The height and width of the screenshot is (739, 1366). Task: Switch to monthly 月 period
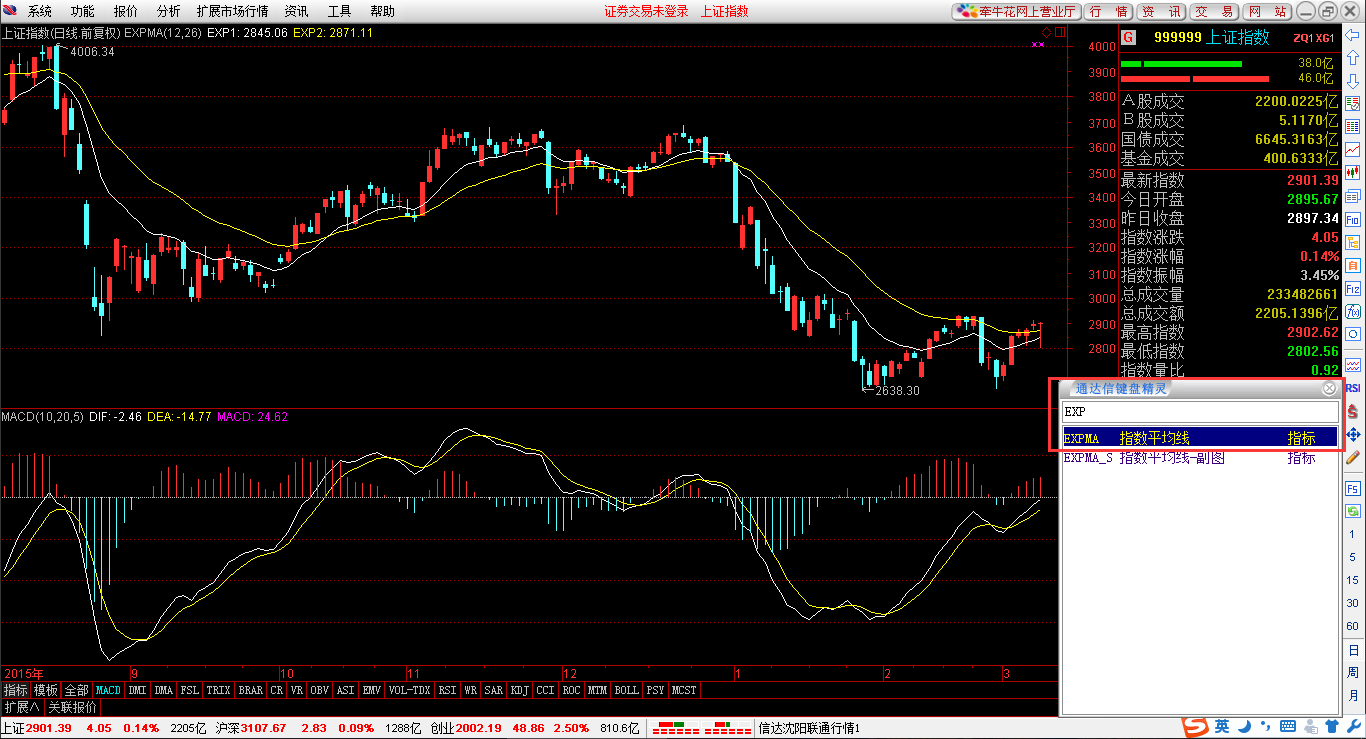click(1353, 695)
